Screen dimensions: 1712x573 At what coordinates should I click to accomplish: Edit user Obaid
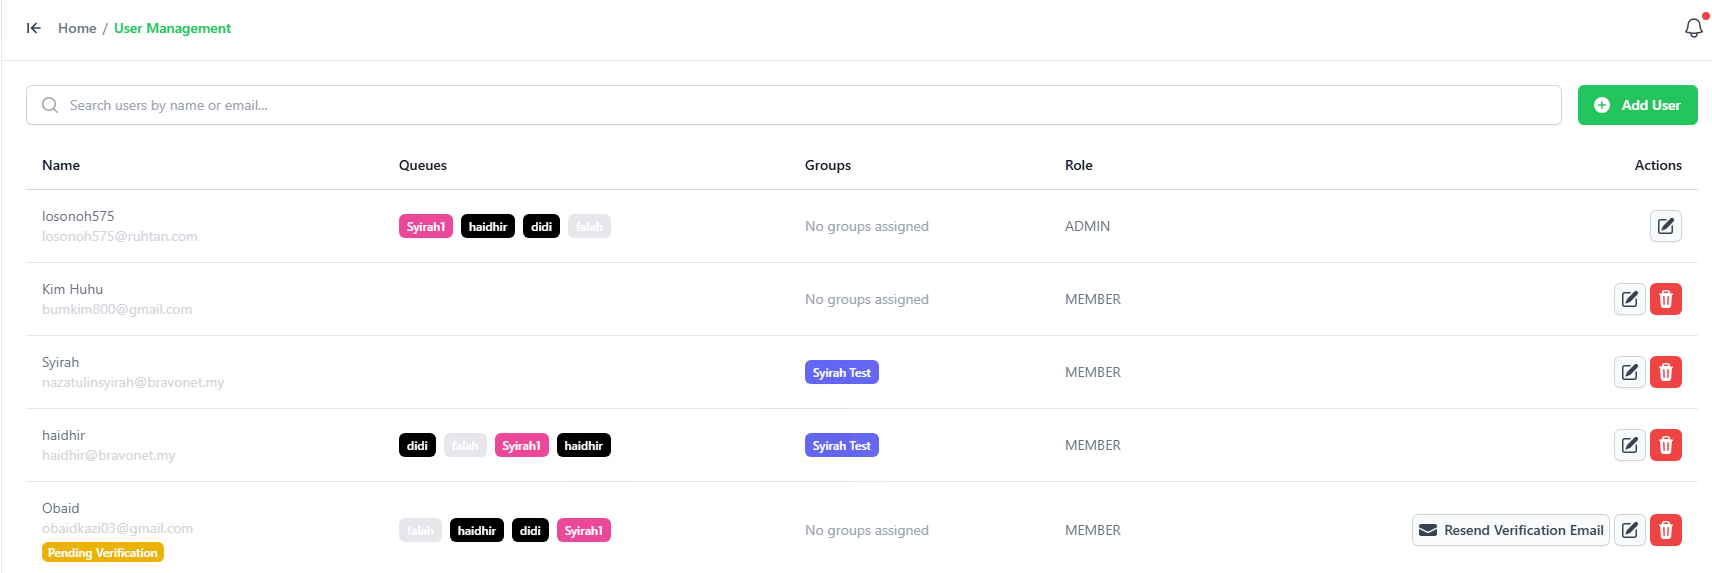1630,530
